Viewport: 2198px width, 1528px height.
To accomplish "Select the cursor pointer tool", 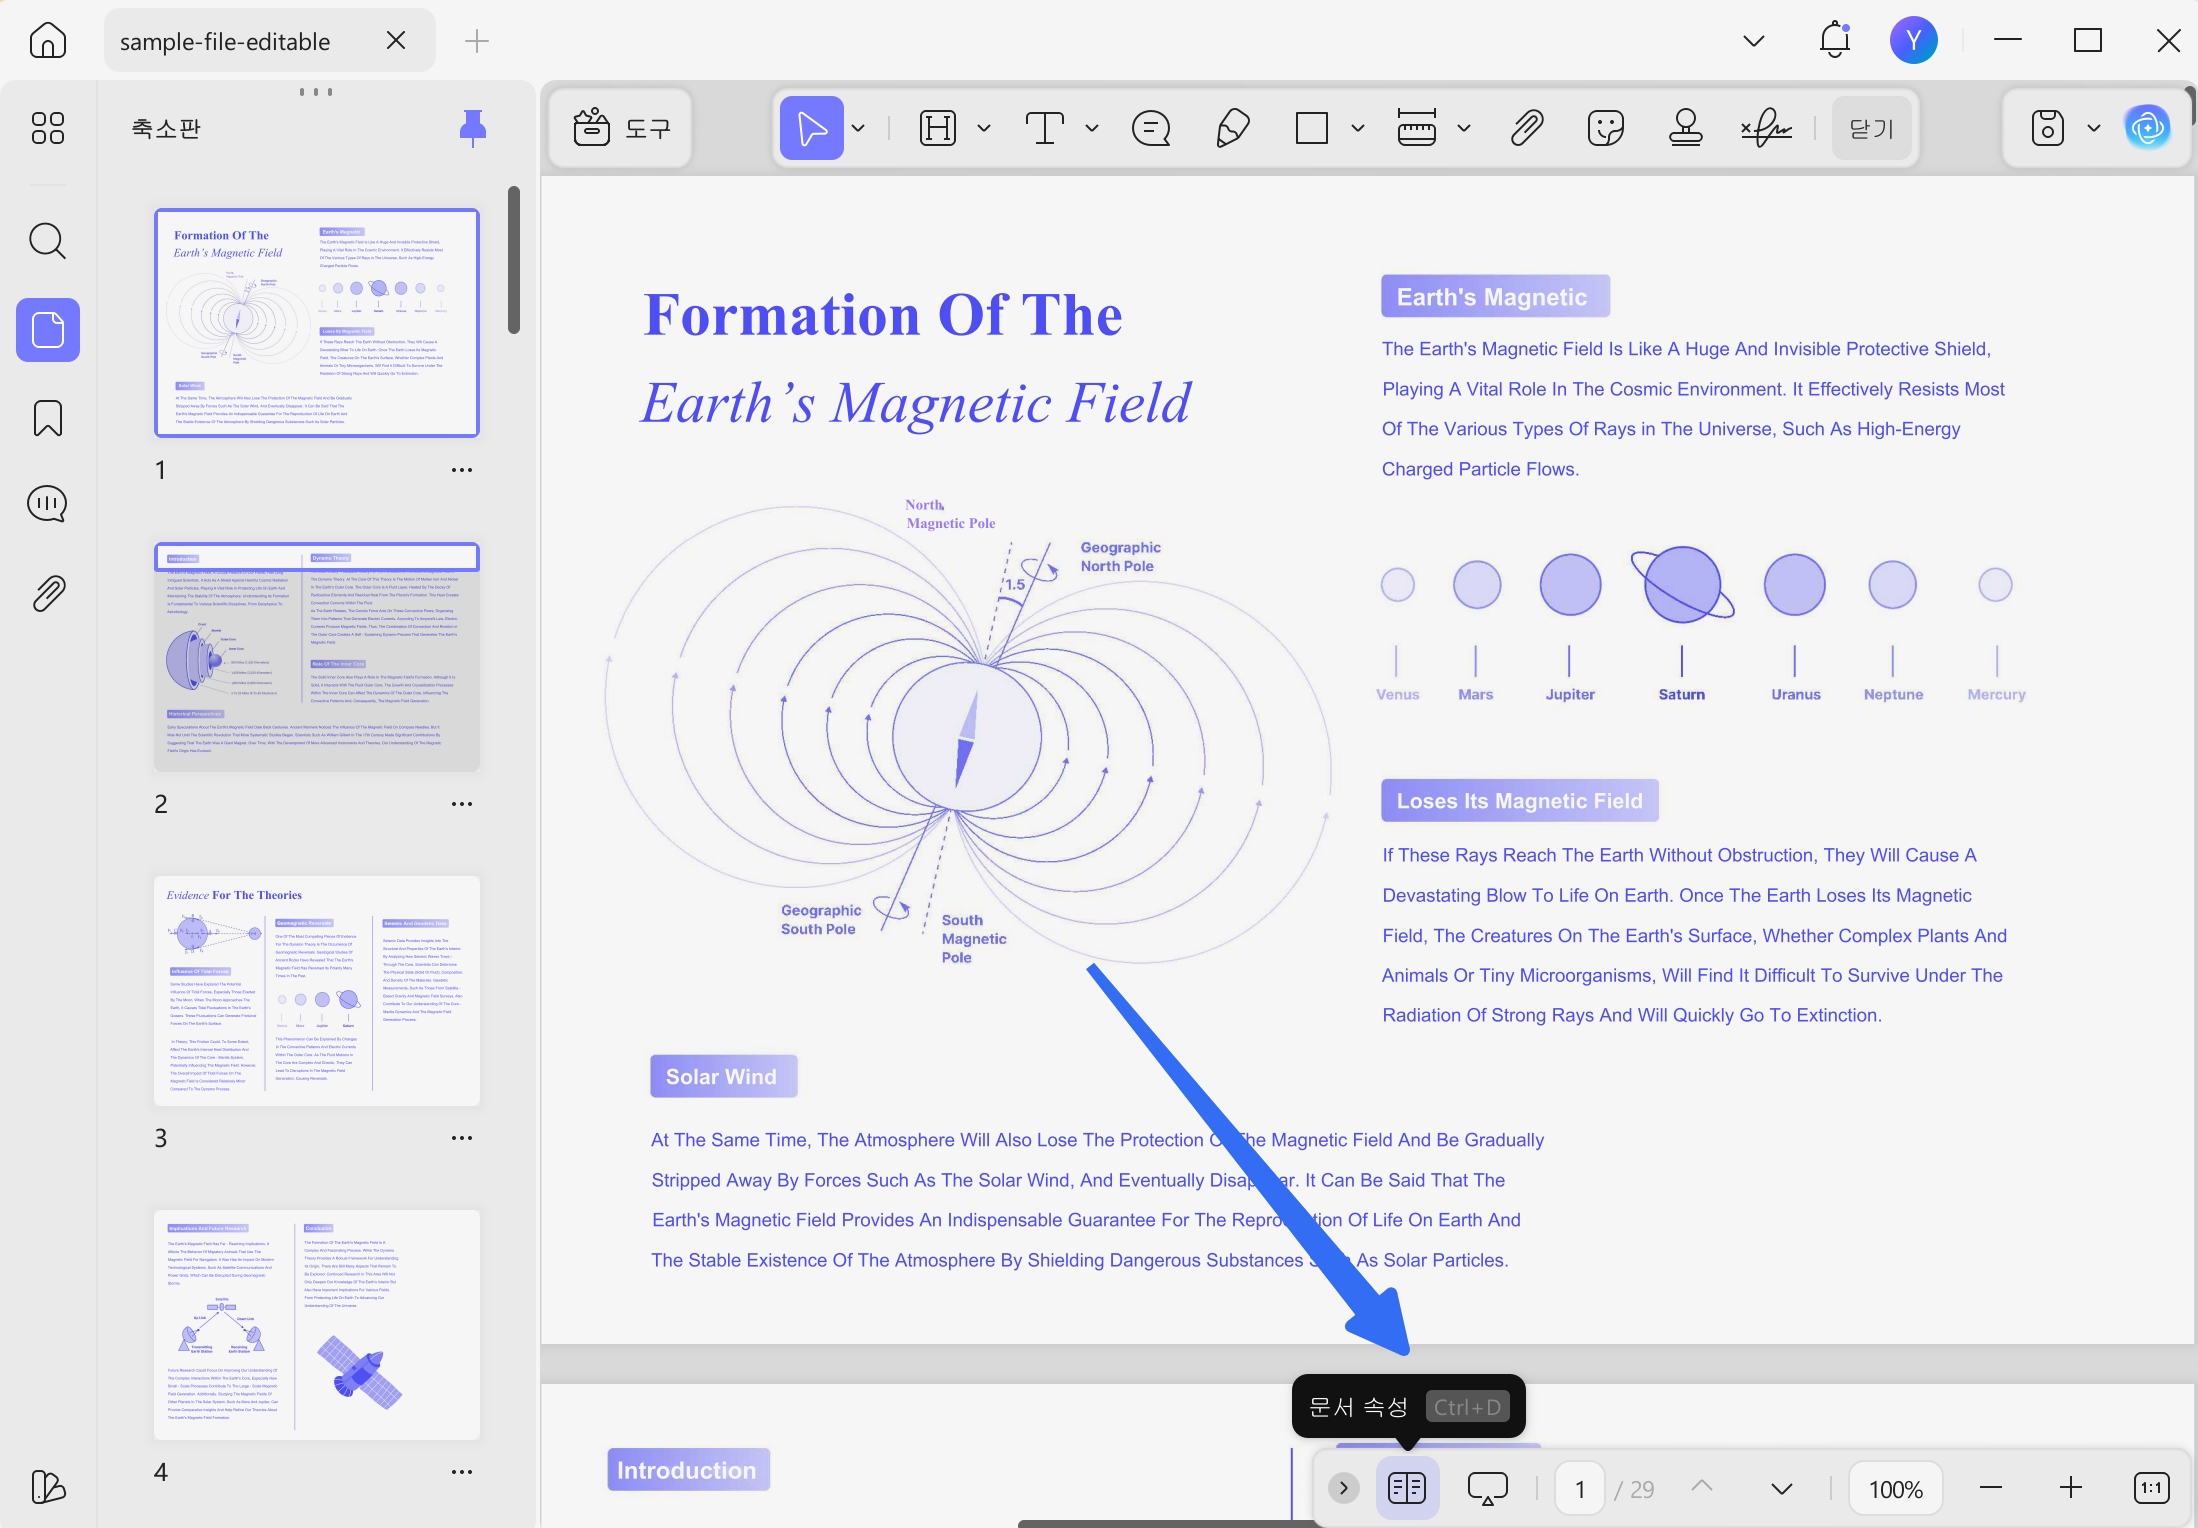I will (x=811, y=128).
